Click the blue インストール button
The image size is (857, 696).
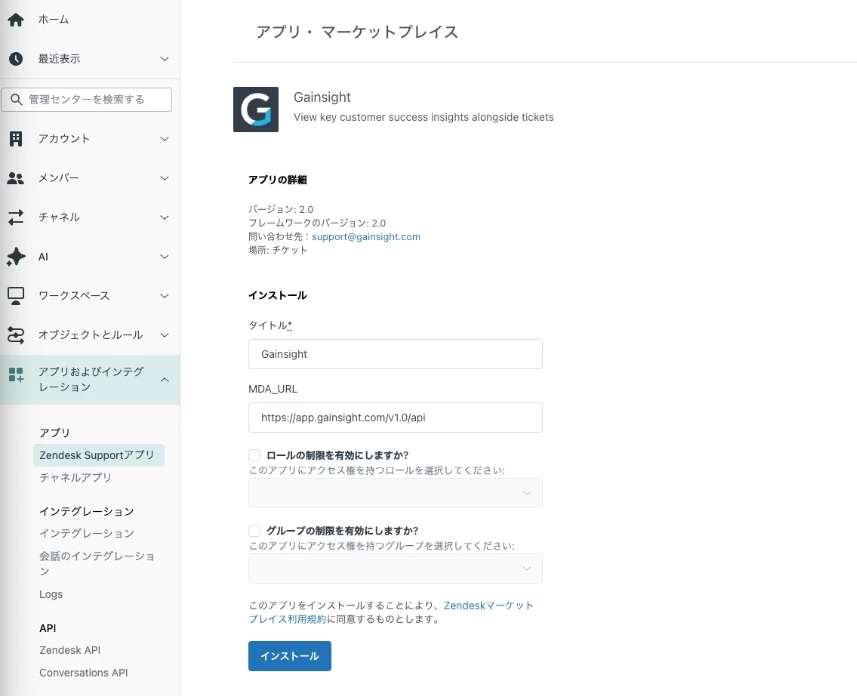pyautogui.click(x=290, y=656)
